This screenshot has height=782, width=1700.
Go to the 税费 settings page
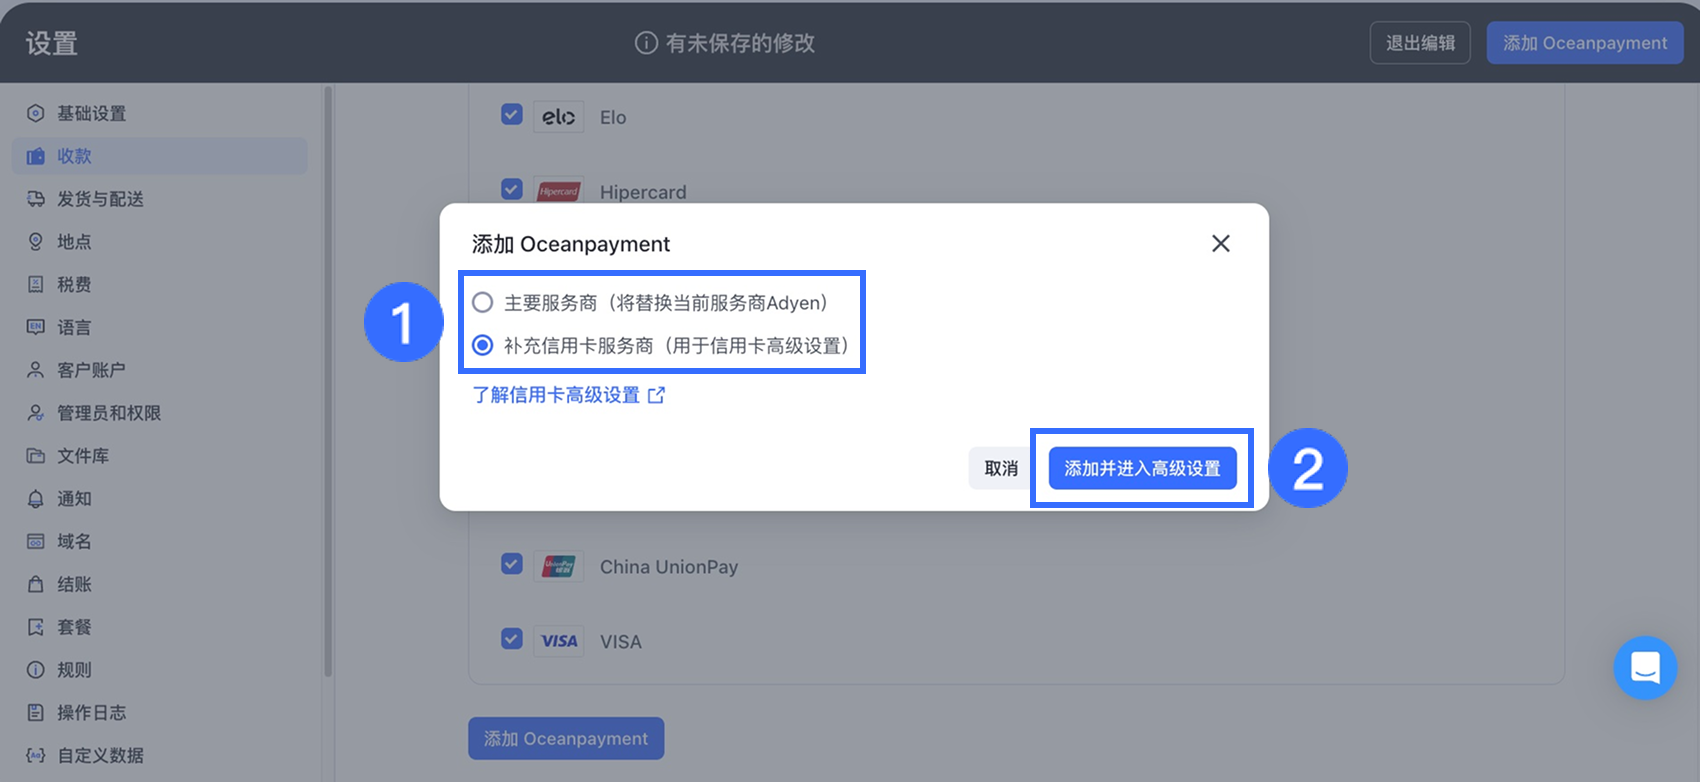point(160,285)
